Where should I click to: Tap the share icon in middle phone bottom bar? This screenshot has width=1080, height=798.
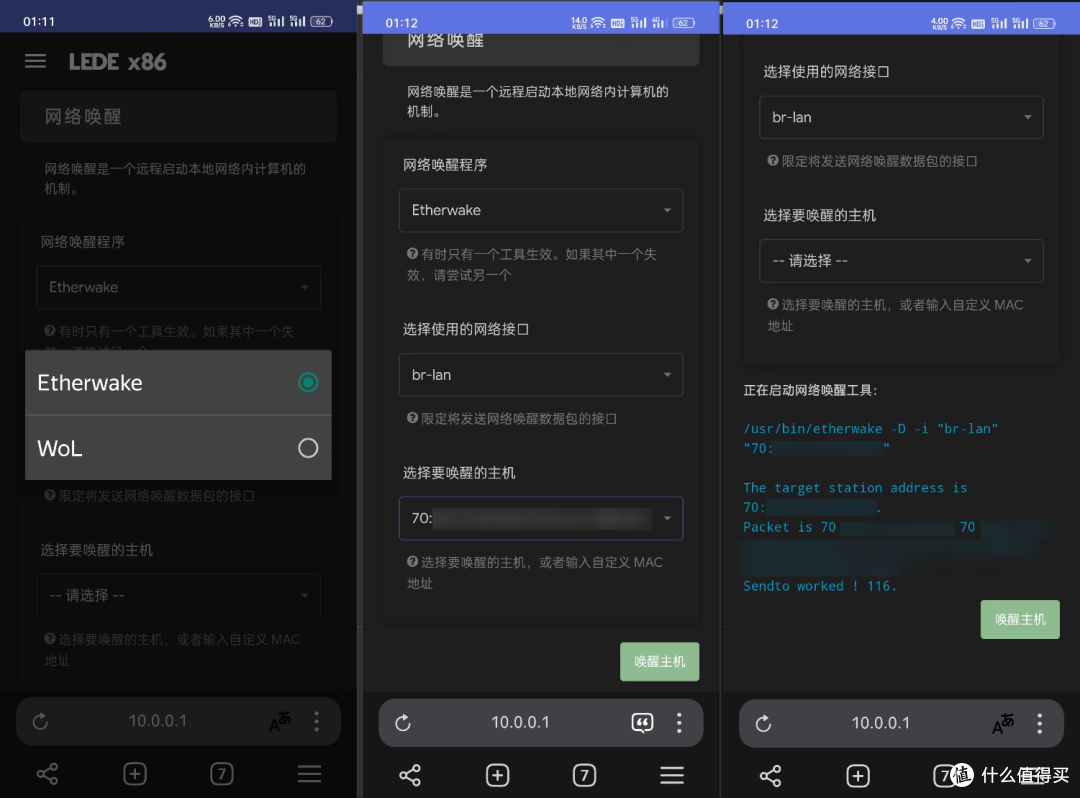410,775
